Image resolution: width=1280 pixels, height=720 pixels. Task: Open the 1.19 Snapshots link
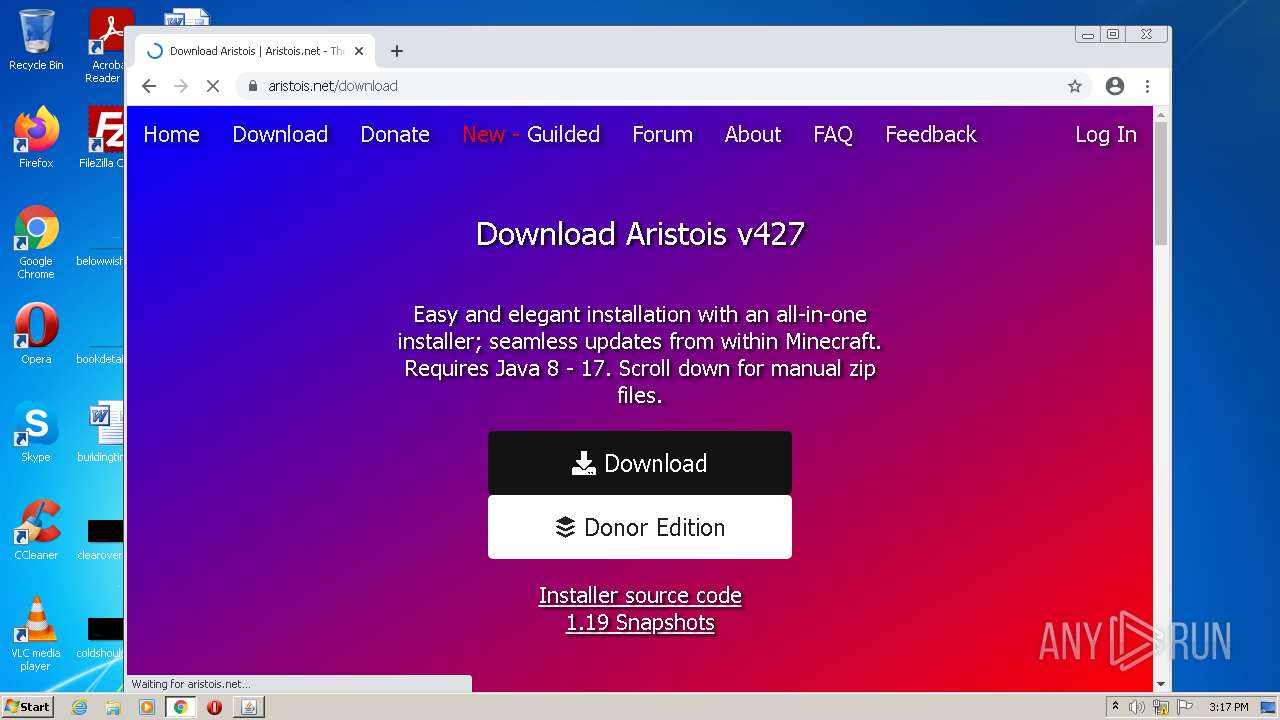click(640, 622)
